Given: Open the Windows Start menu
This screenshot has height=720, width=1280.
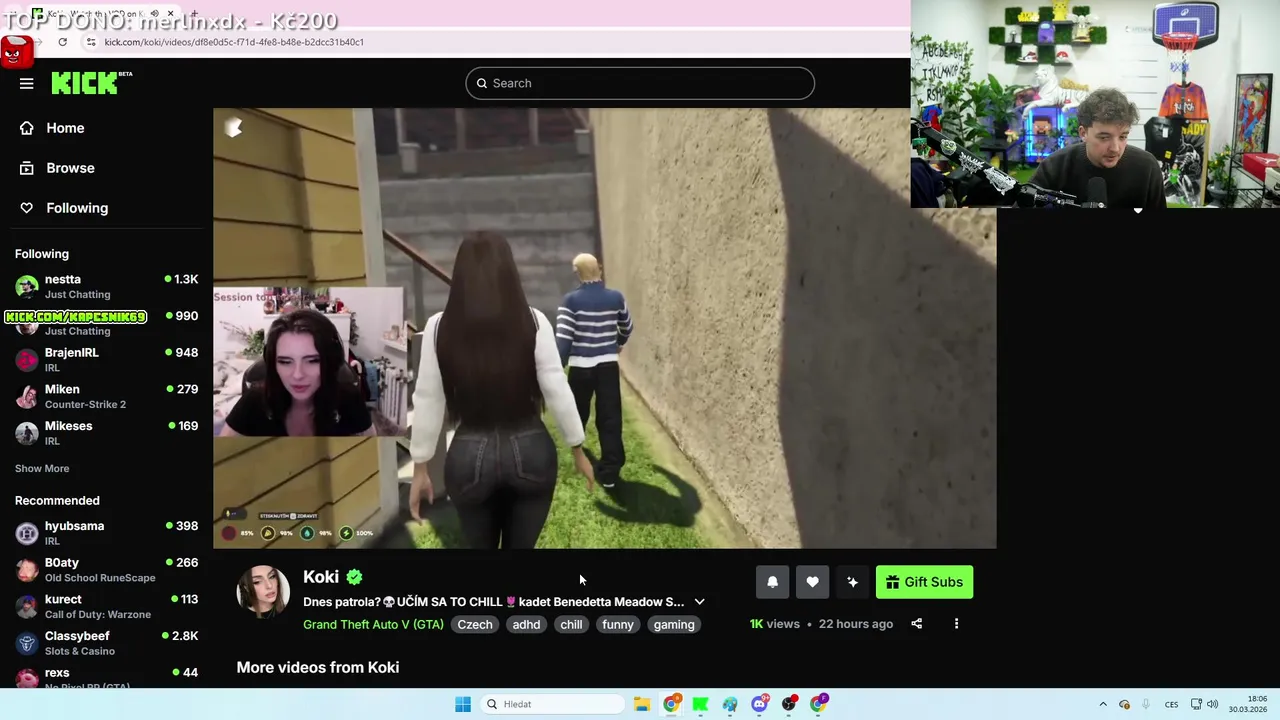Looking at the screenshot, I should coord(463,704).
